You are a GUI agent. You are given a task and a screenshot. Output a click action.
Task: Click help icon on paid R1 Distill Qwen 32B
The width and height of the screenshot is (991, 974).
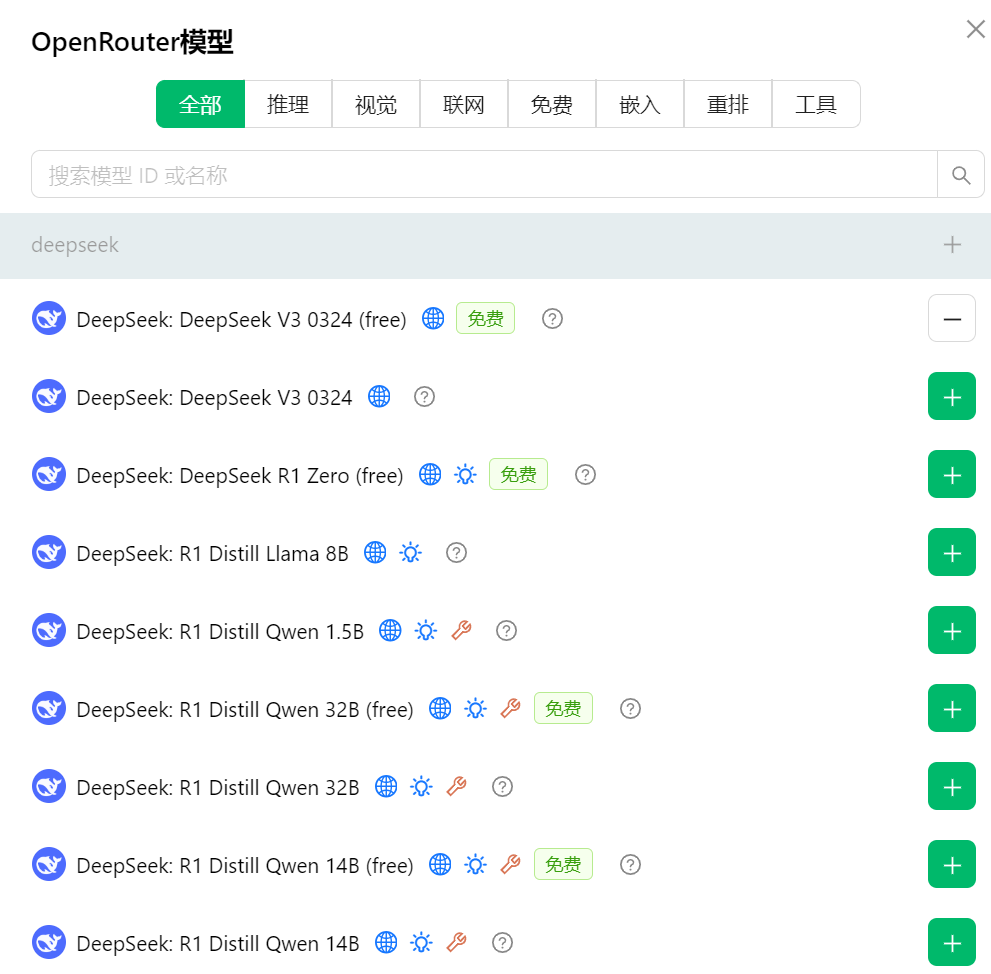(x=502, y=787)
